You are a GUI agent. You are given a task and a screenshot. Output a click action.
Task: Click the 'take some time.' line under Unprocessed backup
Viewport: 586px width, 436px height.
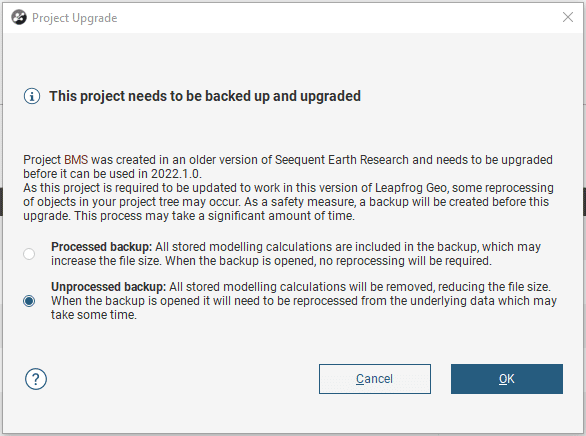tap(94, 315)
